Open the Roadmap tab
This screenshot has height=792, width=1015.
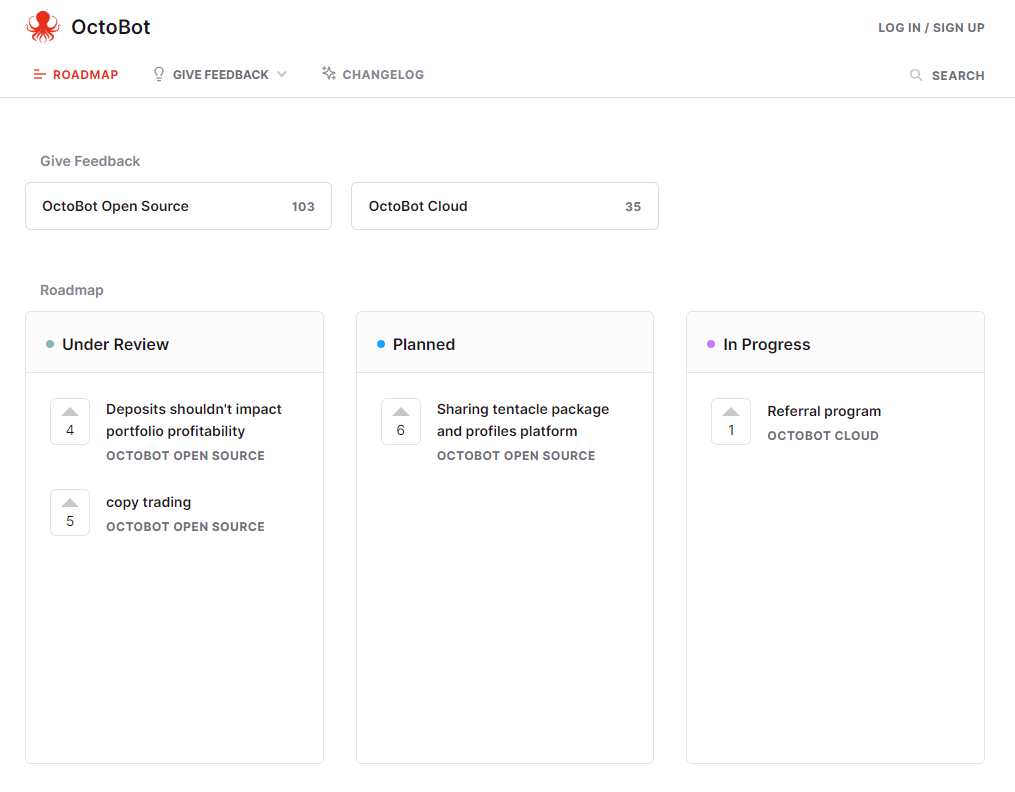(76, 74)
